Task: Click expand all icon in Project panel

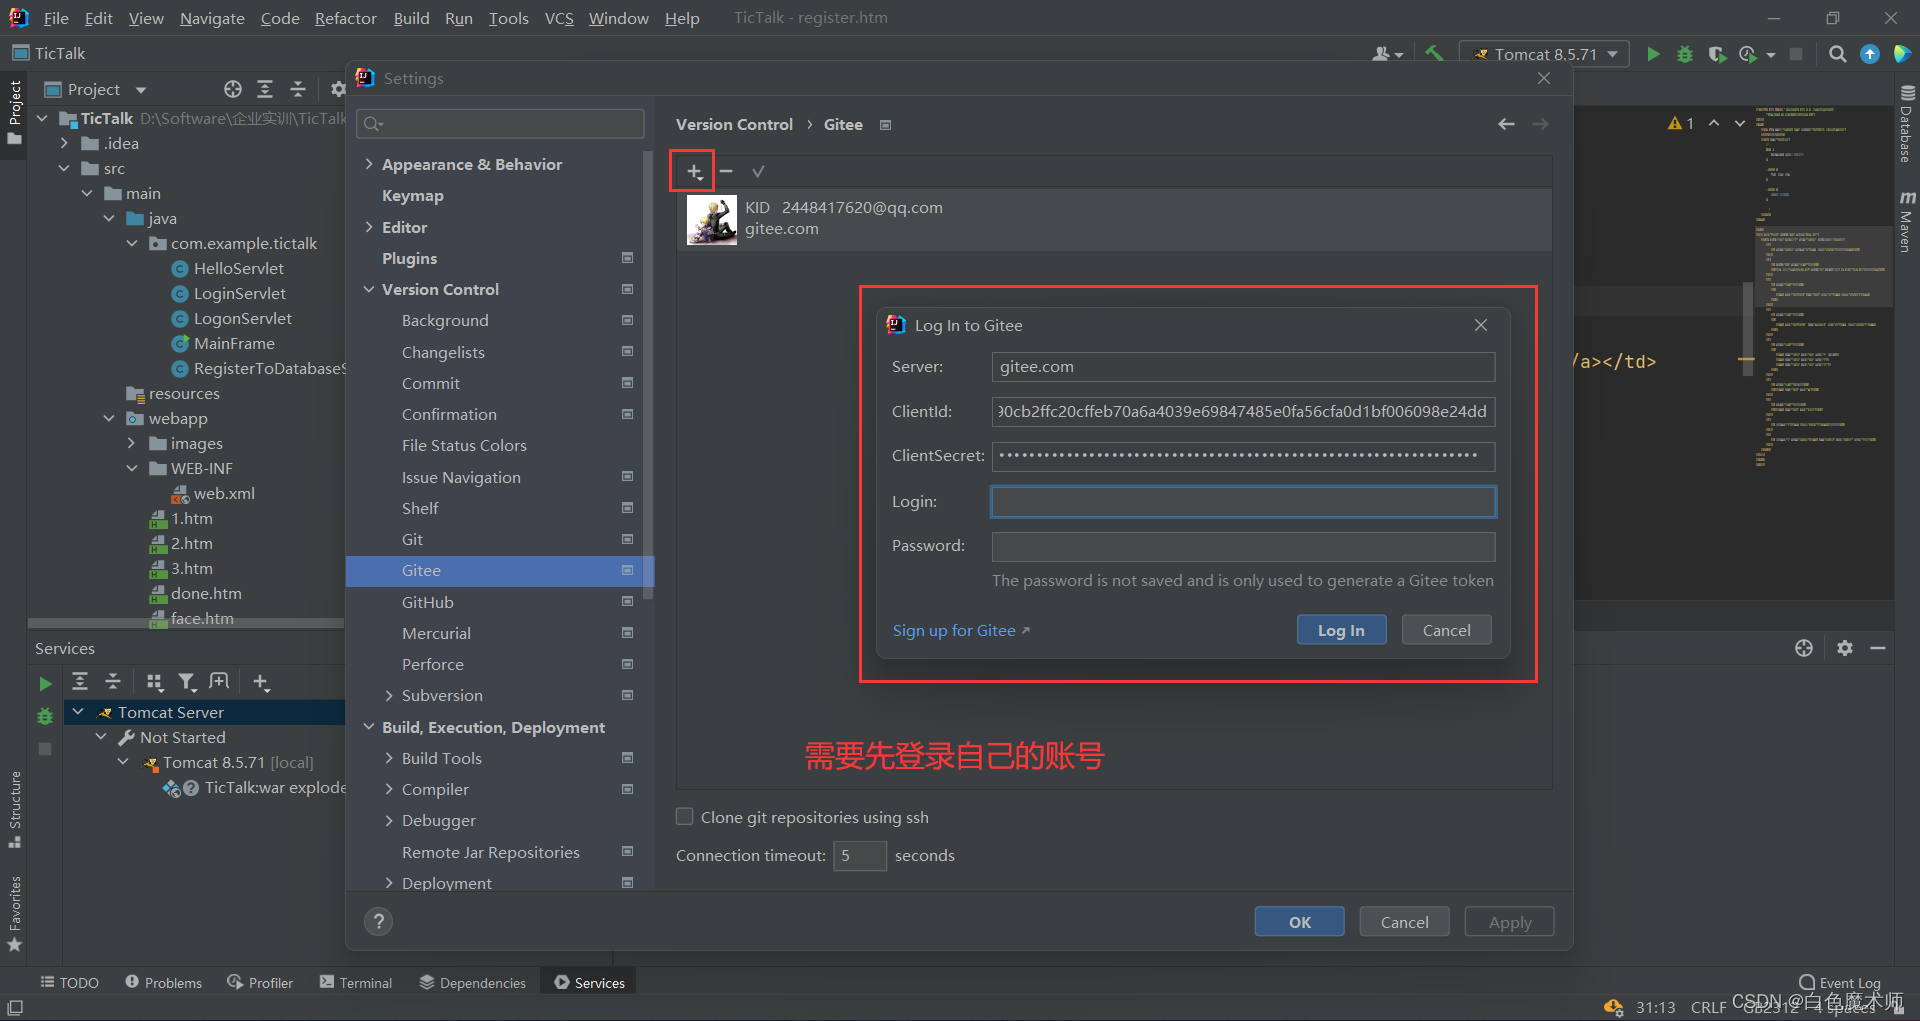Action: tap(265, 89)
